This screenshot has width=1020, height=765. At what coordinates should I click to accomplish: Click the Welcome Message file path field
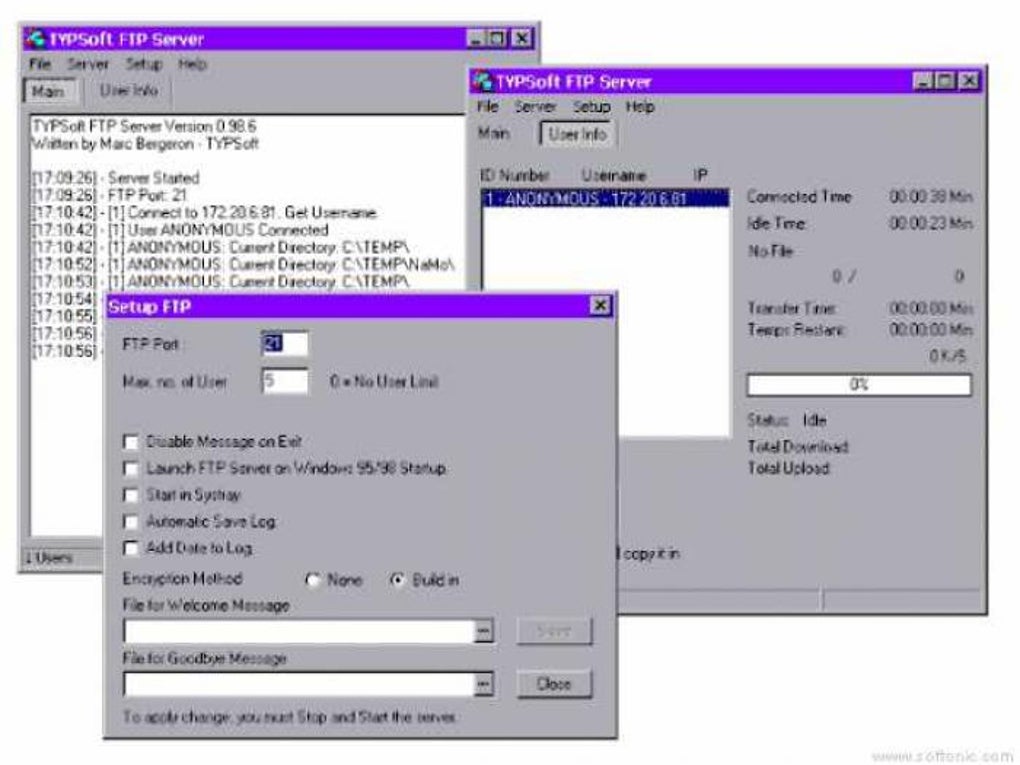click(299, 630)
